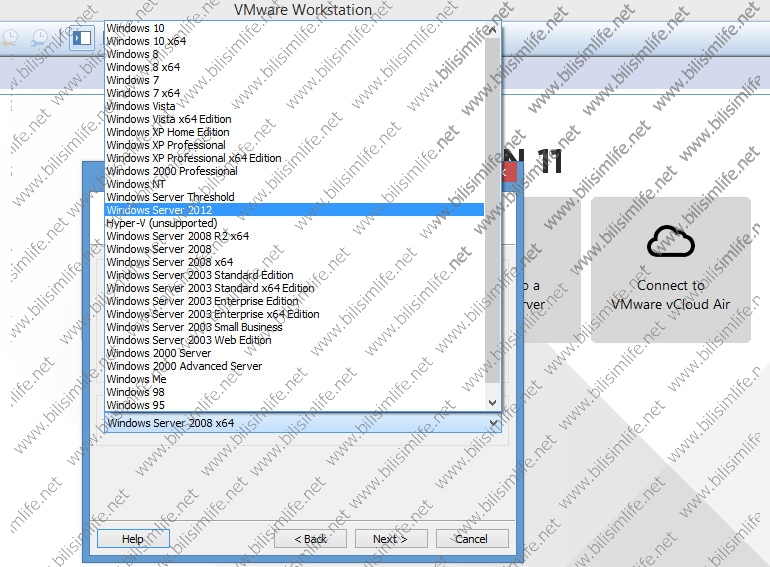This screenshot has width=770, height=567.
Task: Open Connect to VMware vCloud Air tile
Action: (x=671, y=270)
